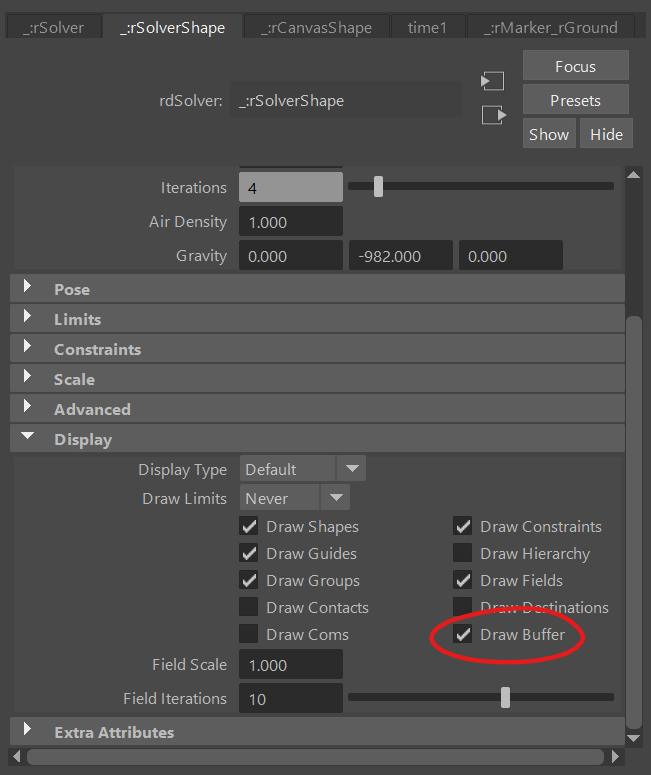Open the Draw Limits dropdown
Image resolution: width=651 pixels, height=775 pixels.
pos(294,498)
